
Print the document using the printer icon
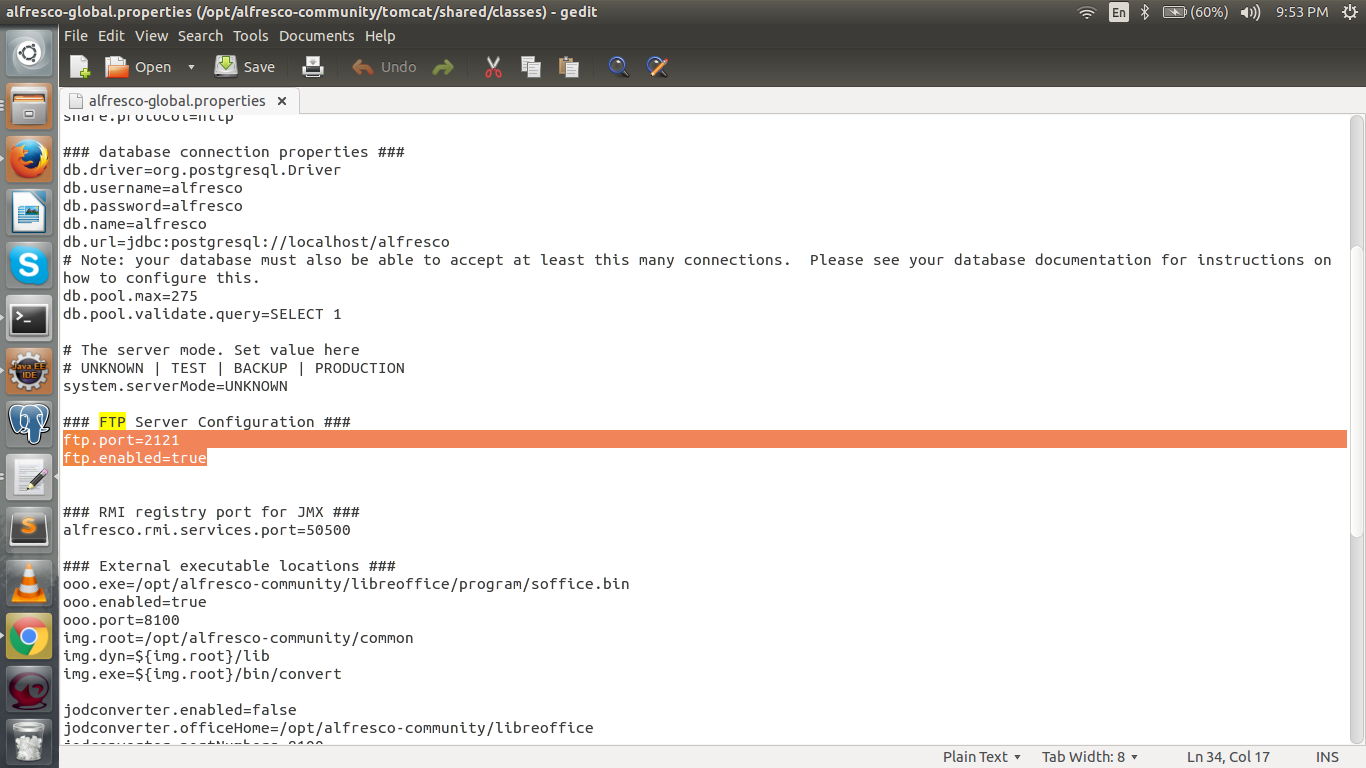click(x=313, y=67)
